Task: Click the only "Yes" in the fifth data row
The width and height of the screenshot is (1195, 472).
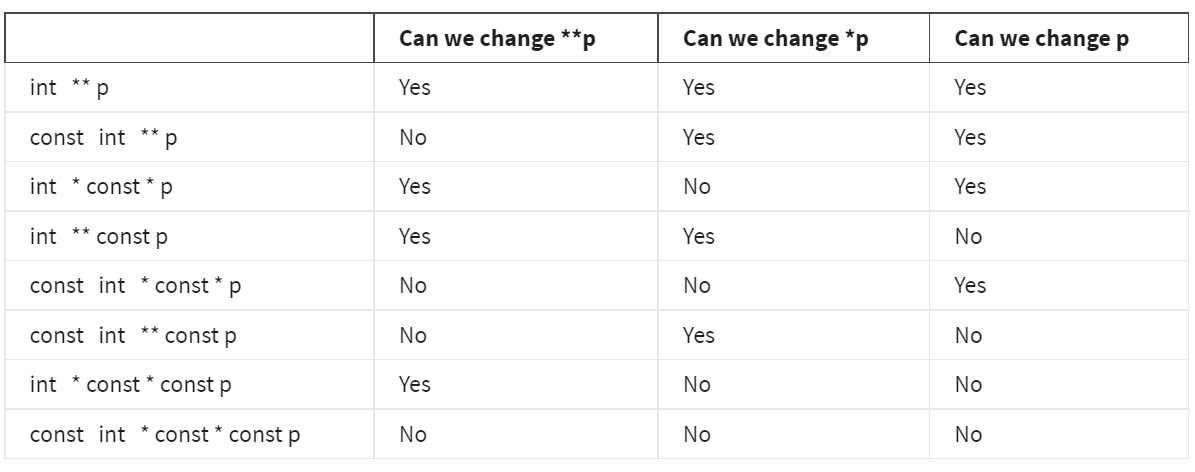Action: click(x=970, y=286)
